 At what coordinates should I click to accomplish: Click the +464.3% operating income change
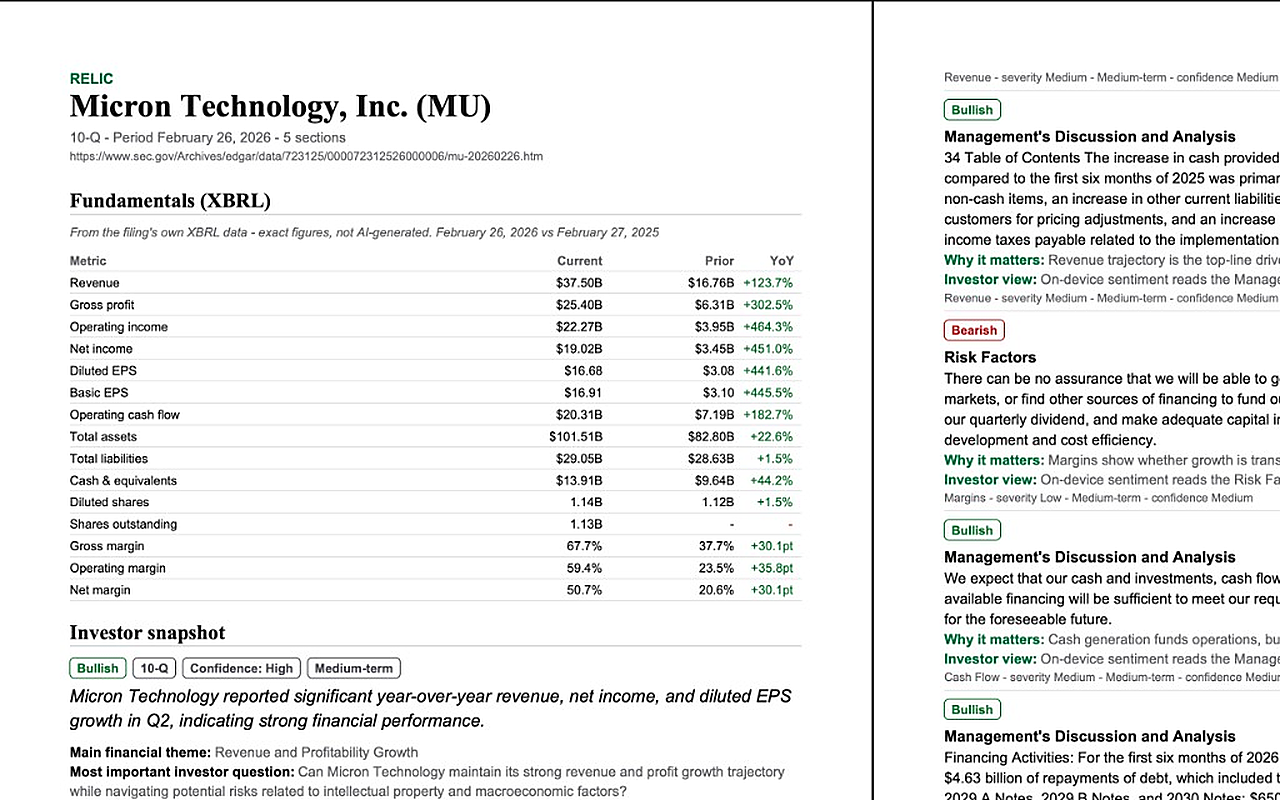(x=768, y=327)
